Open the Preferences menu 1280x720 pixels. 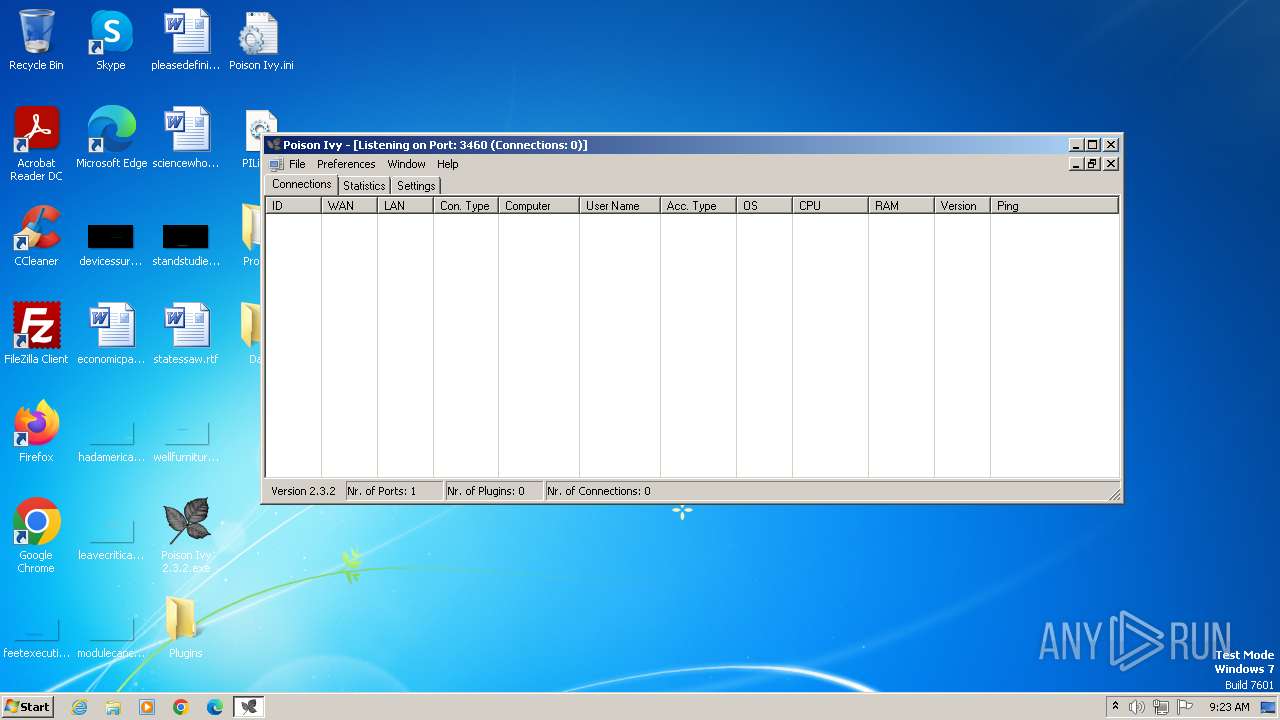[346, 164]
